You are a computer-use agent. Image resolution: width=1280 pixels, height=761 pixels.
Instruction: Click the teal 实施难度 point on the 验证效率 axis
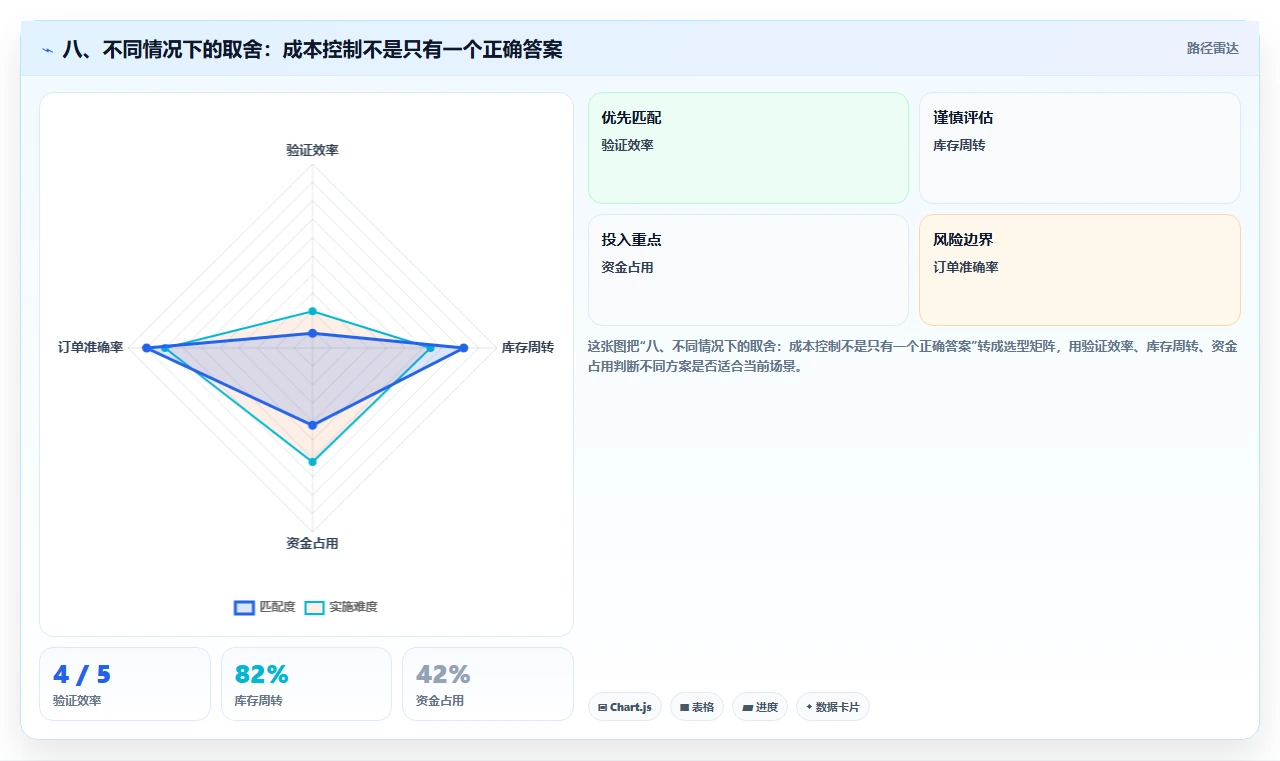[312, 311]
